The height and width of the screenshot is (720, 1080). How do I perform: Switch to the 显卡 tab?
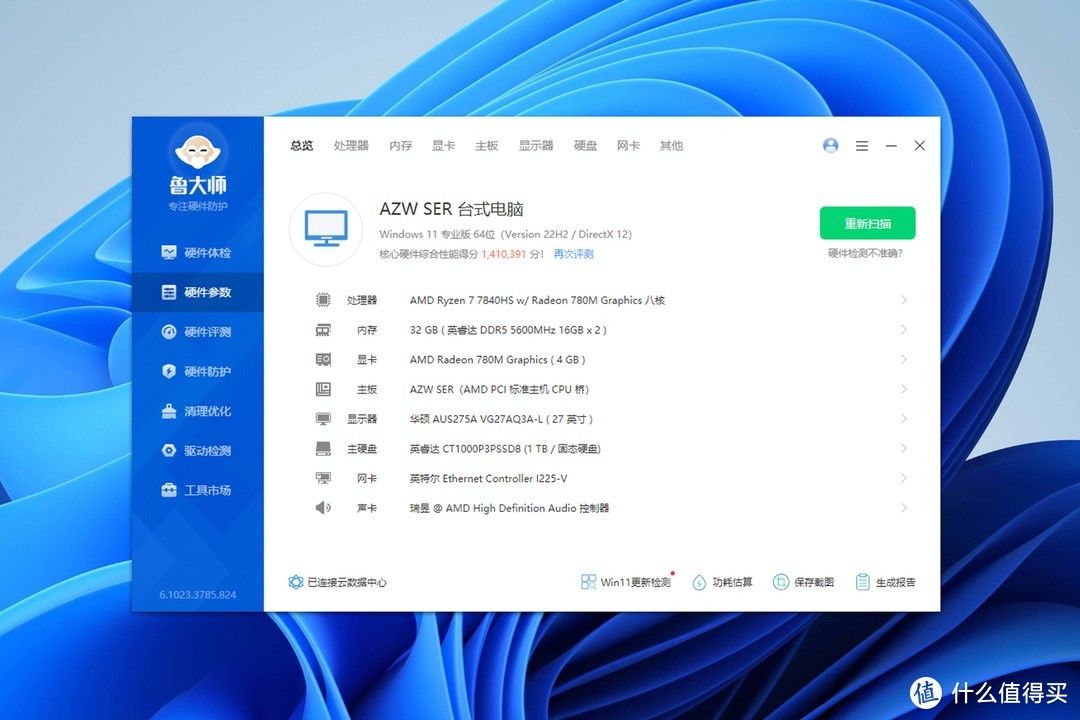[x=444, y=145]
